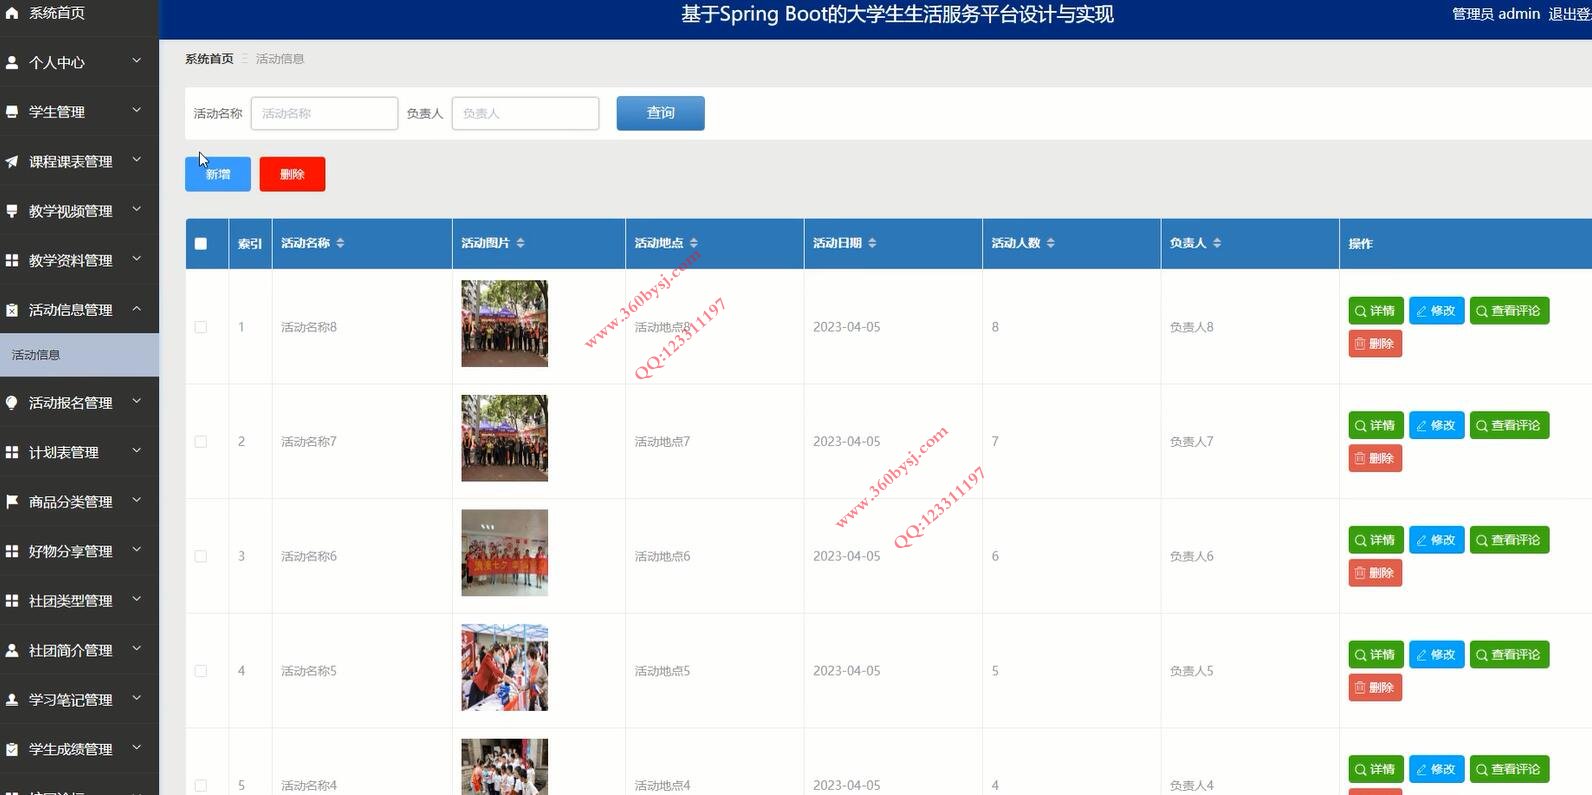Sort by 活动日期 column arrows

(872, 243)
